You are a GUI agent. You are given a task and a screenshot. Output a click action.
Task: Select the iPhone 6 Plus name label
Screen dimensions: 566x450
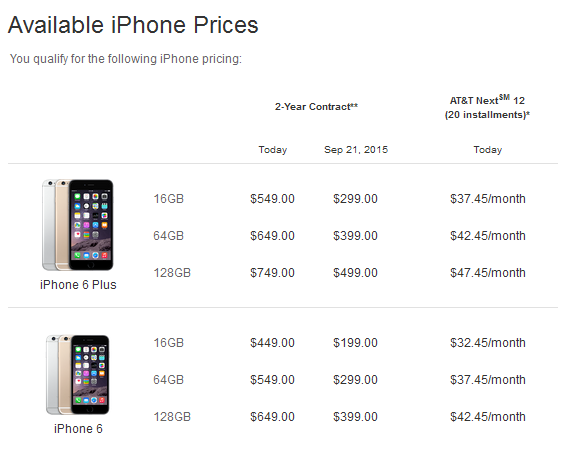[78, 285]
